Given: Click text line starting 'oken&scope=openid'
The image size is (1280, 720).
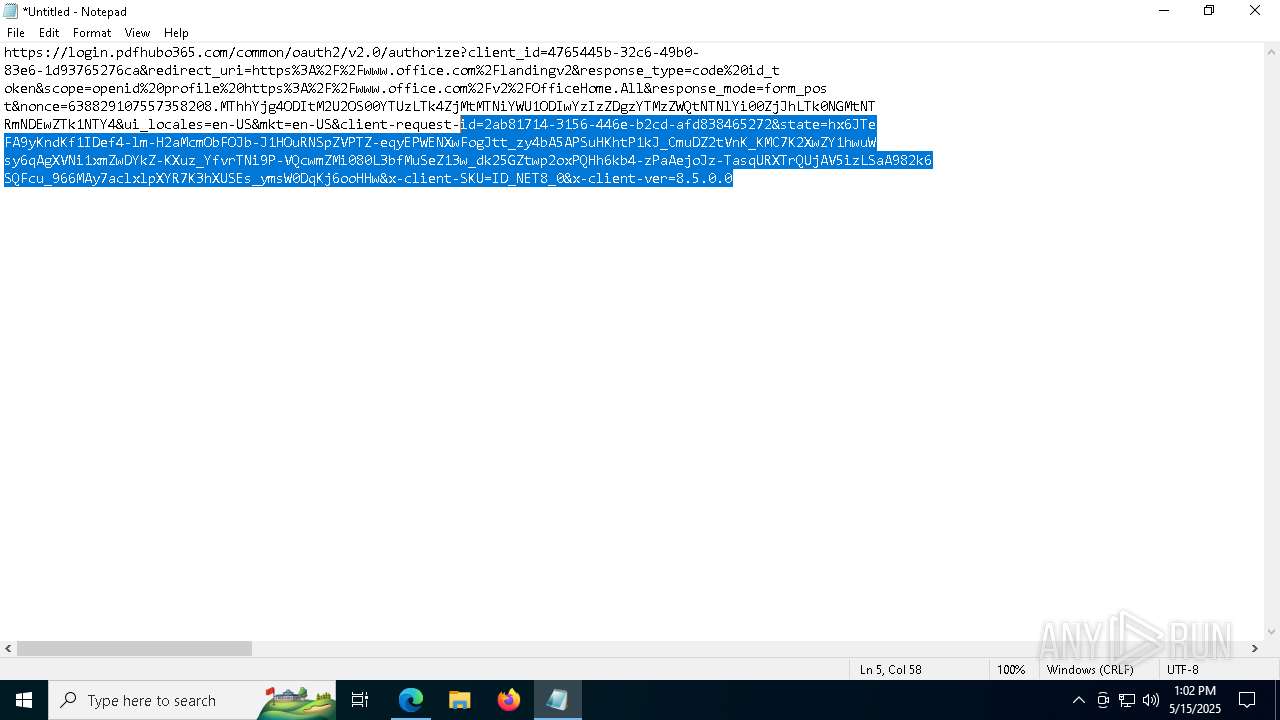Looking at the screenshot, I should pyautogui.click(x=415, y=88).
